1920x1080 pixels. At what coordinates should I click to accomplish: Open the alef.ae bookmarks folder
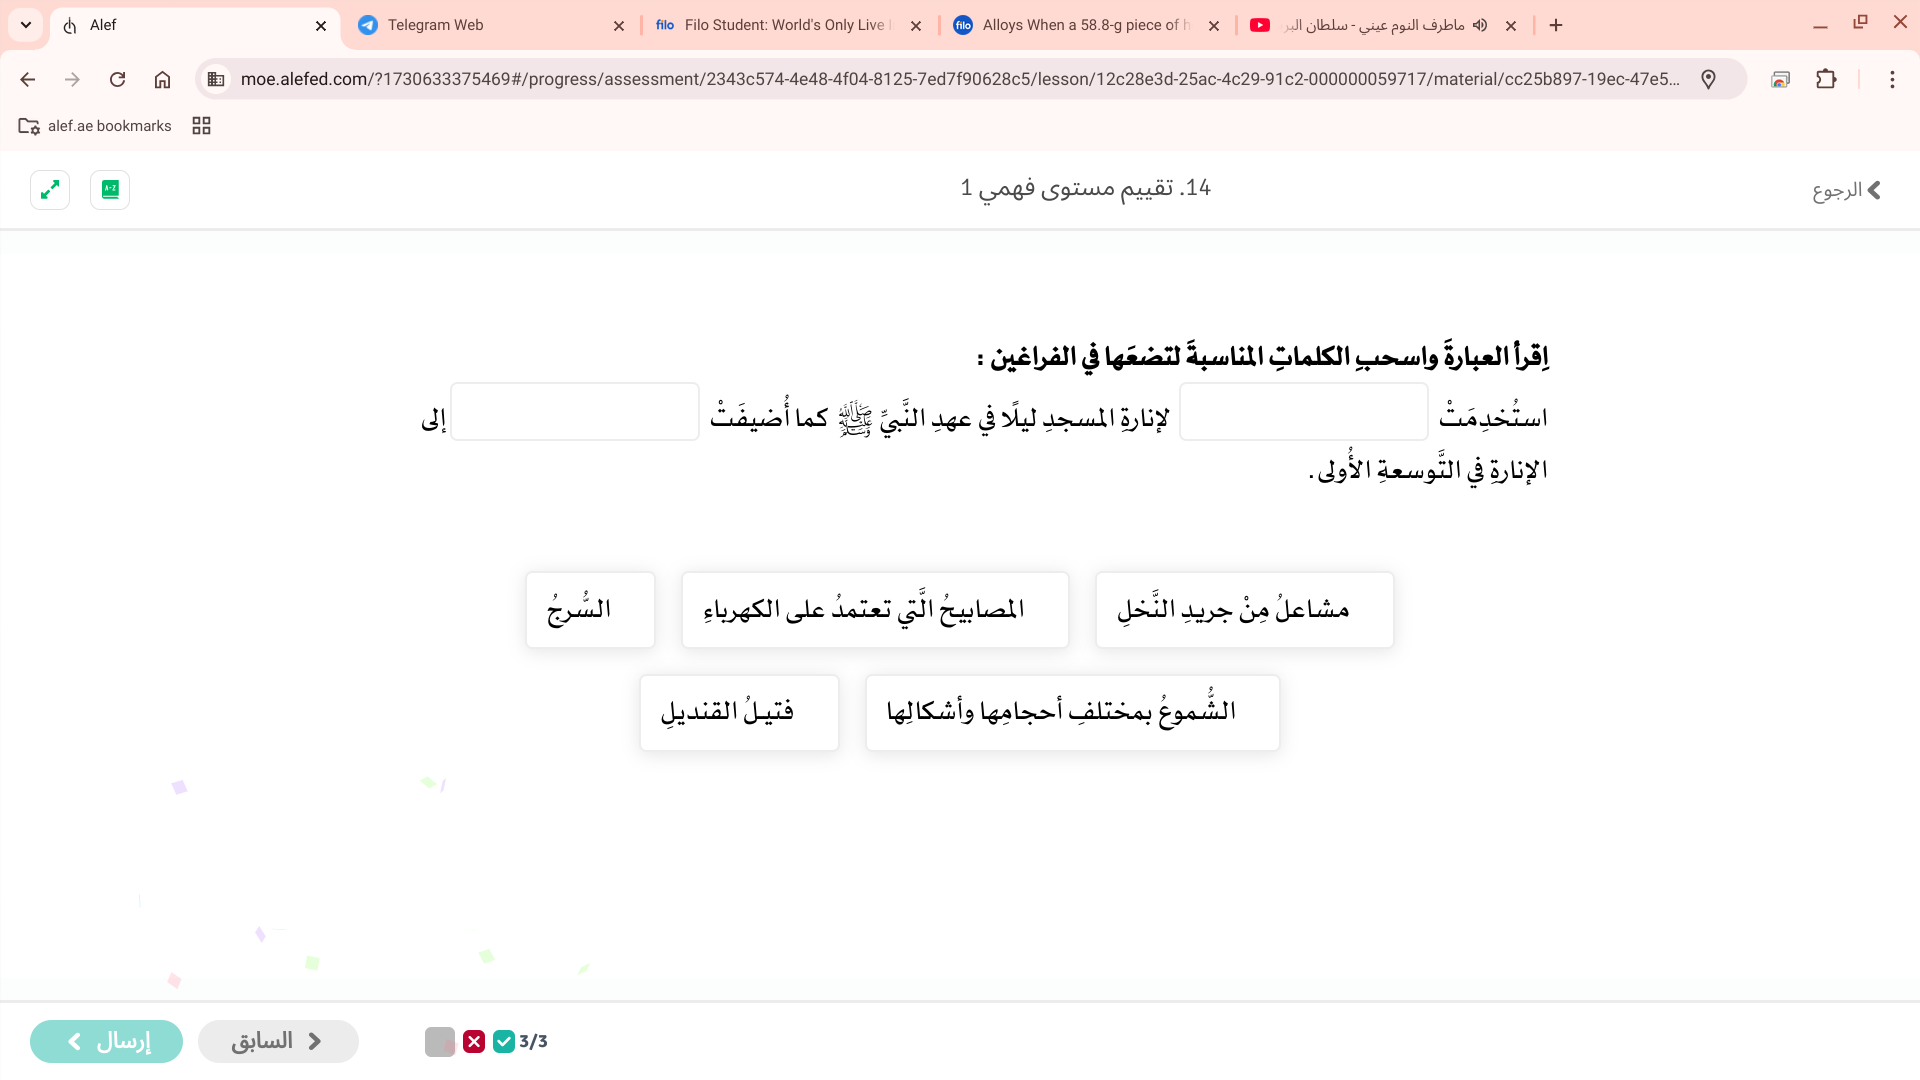[x=95, y=125]
